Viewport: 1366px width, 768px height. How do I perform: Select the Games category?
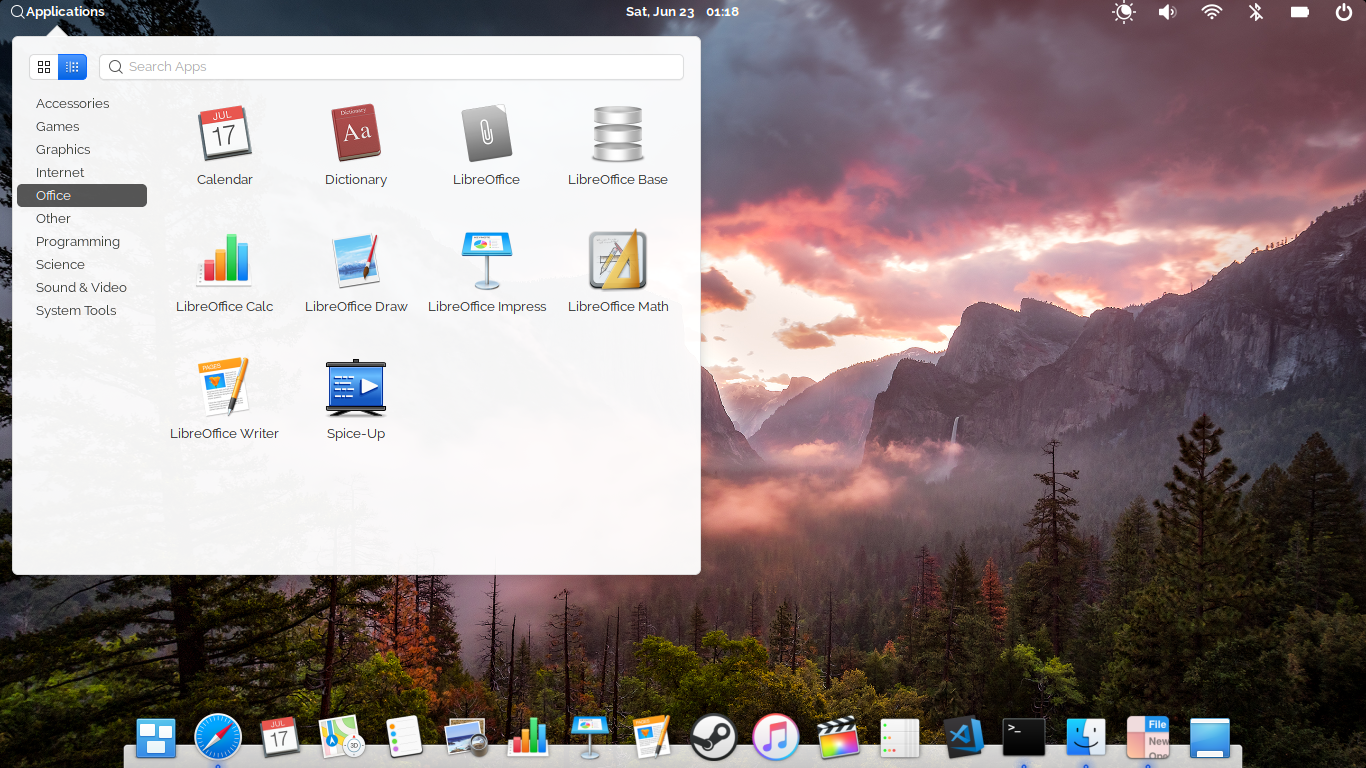point(82,126)
